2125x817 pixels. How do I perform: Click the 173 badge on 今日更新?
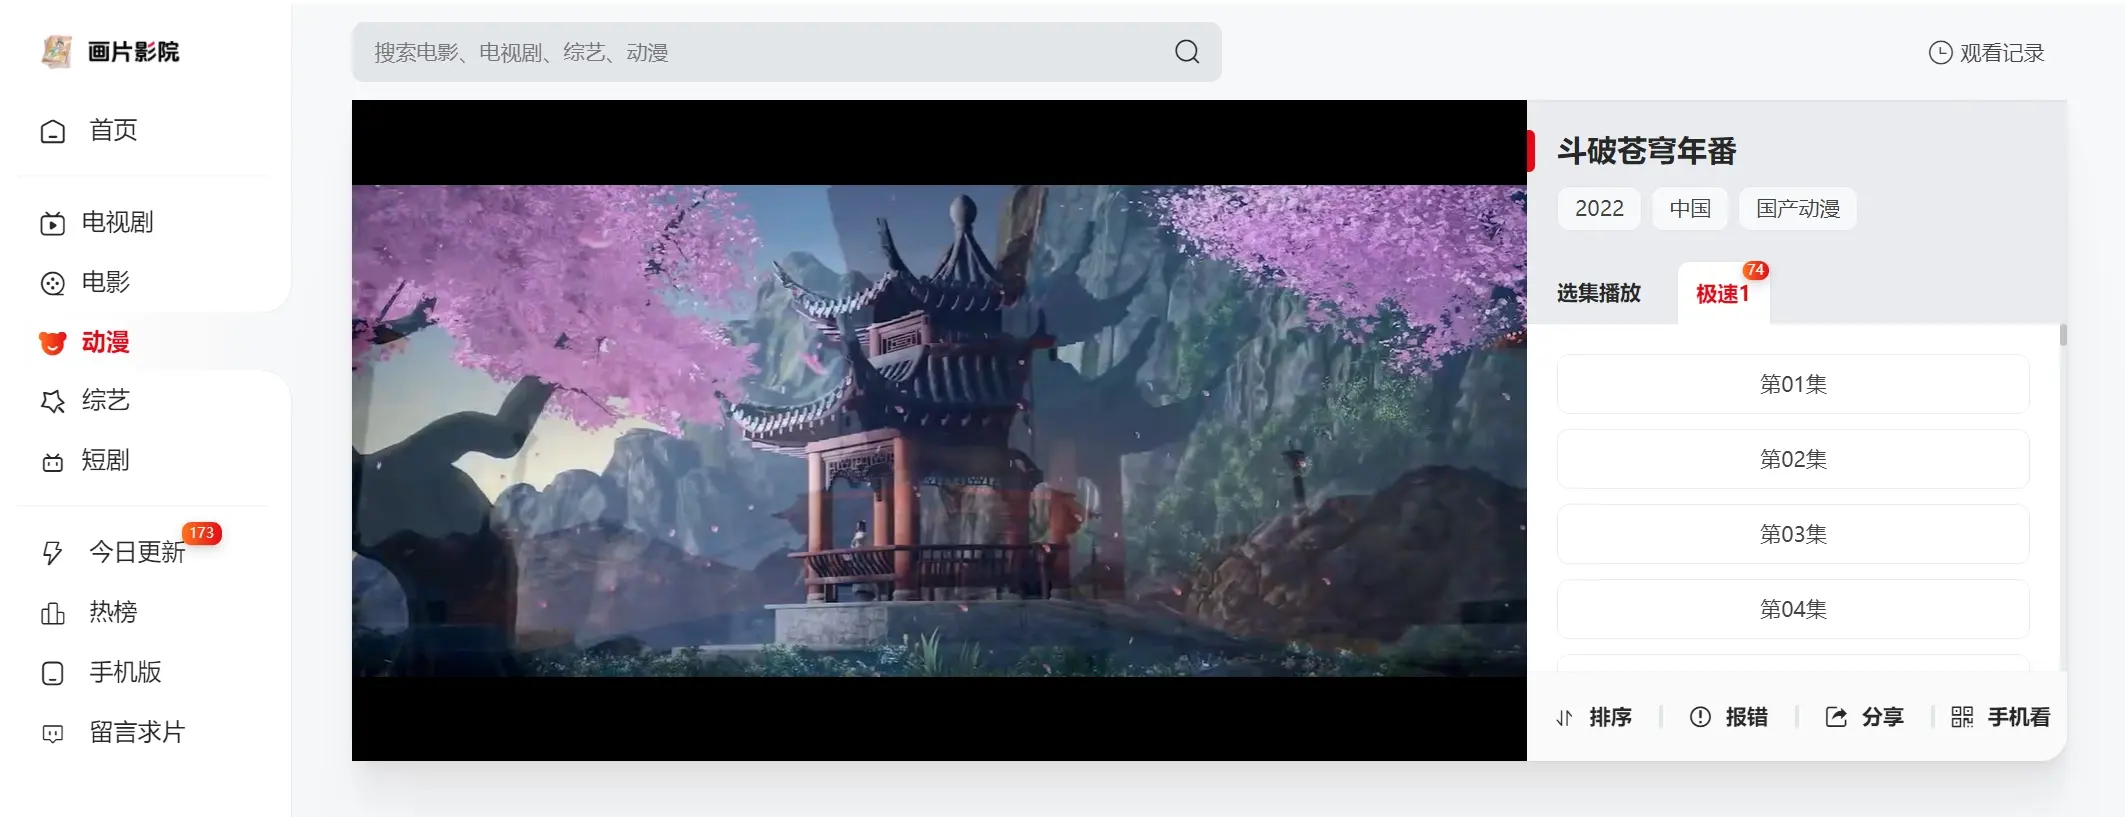(x=202, y=533)
